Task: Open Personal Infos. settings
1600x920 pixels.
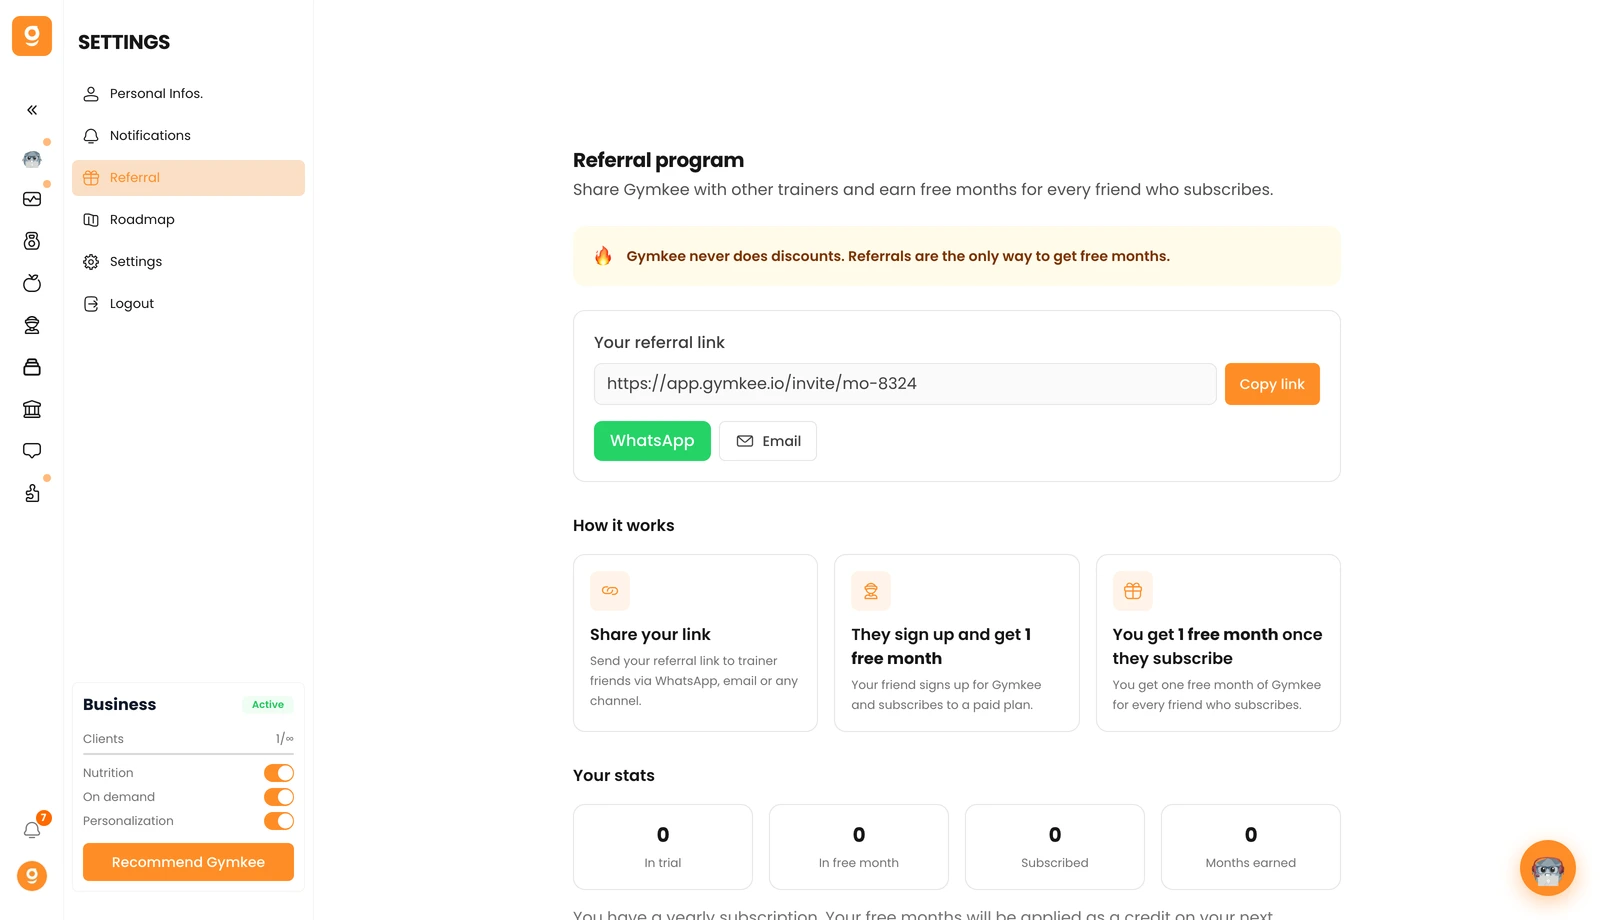Action: pos(188,94)
